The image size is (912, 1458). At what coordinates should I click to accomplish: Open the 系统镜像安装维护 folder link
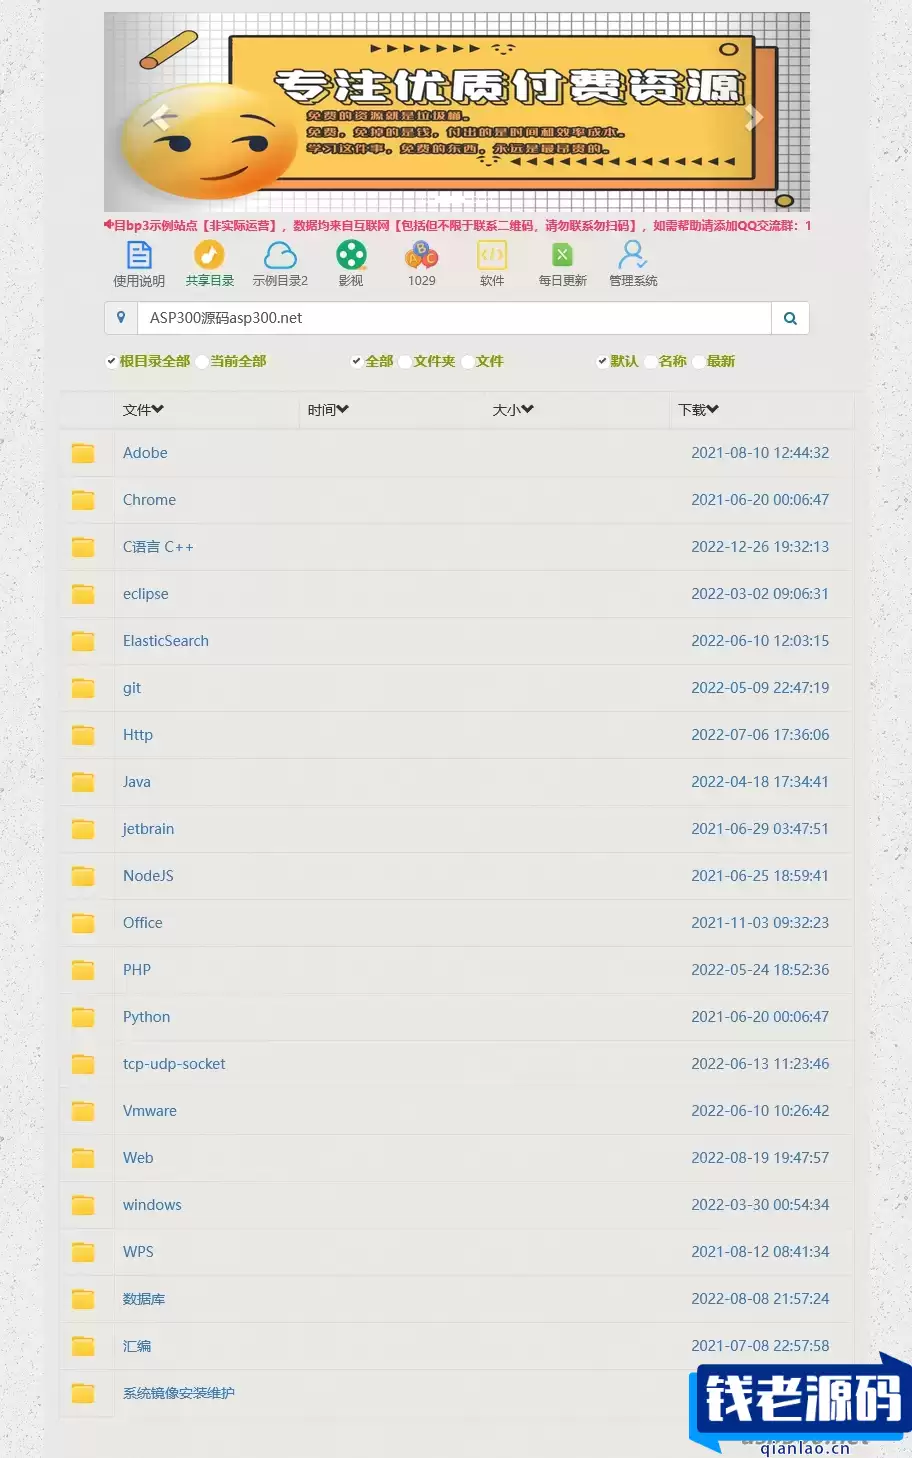179,1393
